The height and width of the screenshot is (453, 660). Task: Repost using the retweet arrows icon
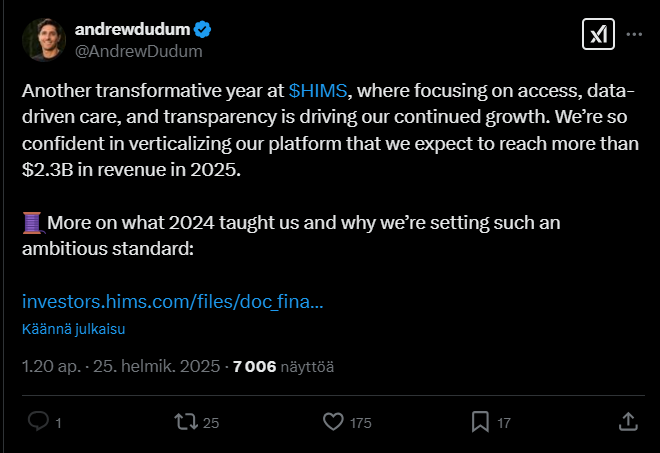point(186,422)
